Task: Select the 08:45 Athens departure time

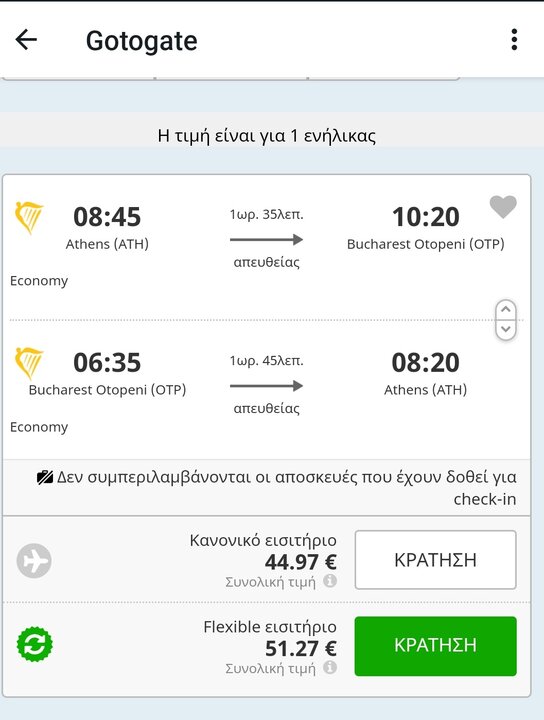Action: (107, 217)
